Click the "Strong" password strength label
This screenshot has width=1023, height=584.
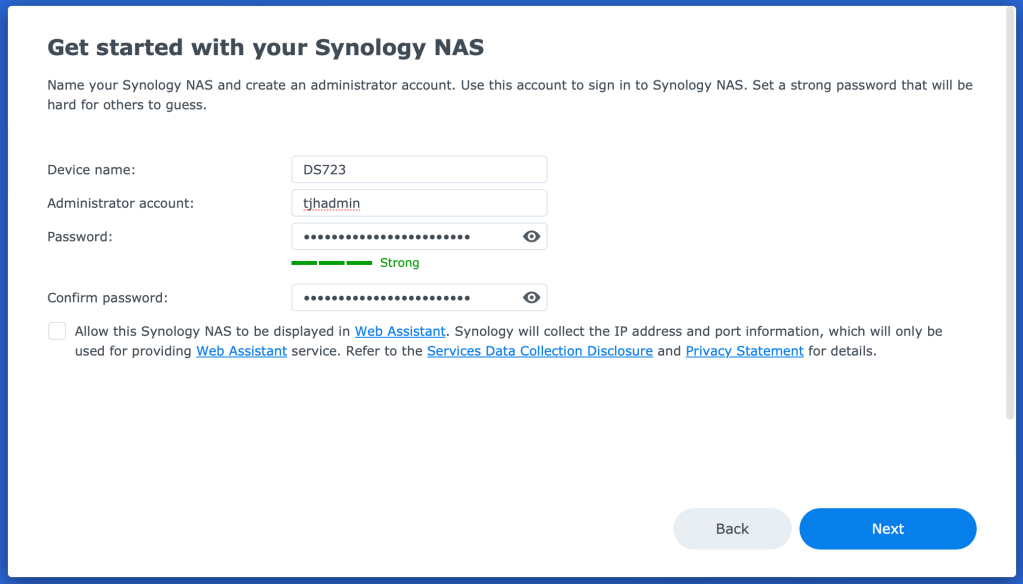click(x=400, y=263)
